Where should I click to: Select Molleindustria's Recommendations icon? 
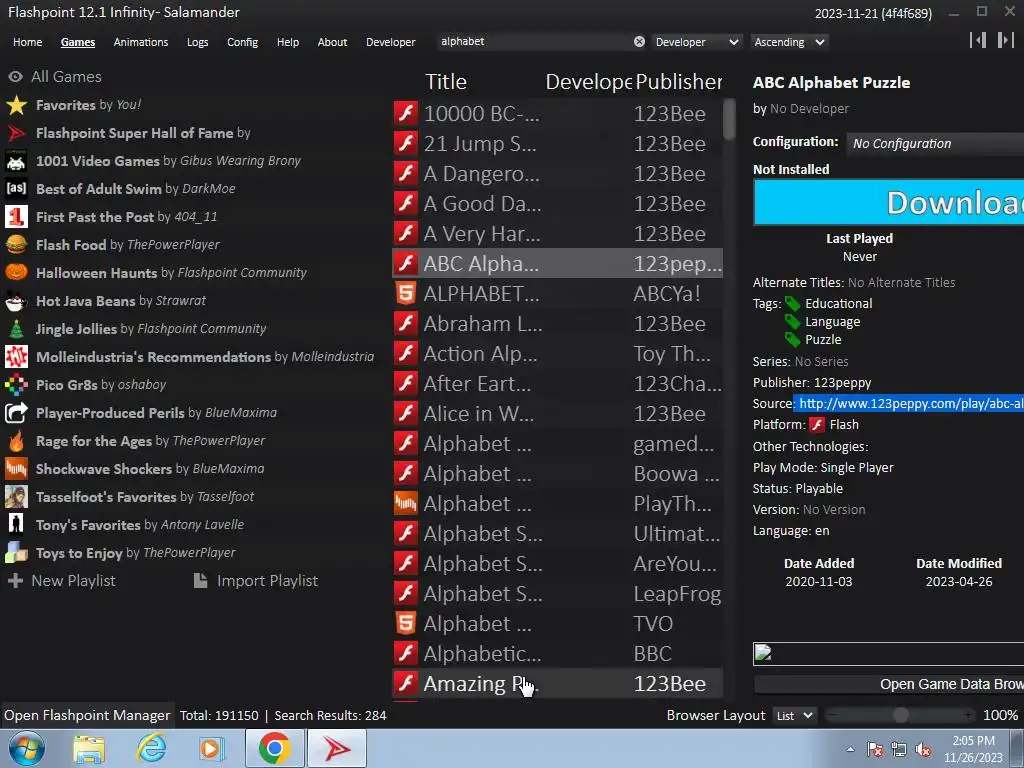16,357
